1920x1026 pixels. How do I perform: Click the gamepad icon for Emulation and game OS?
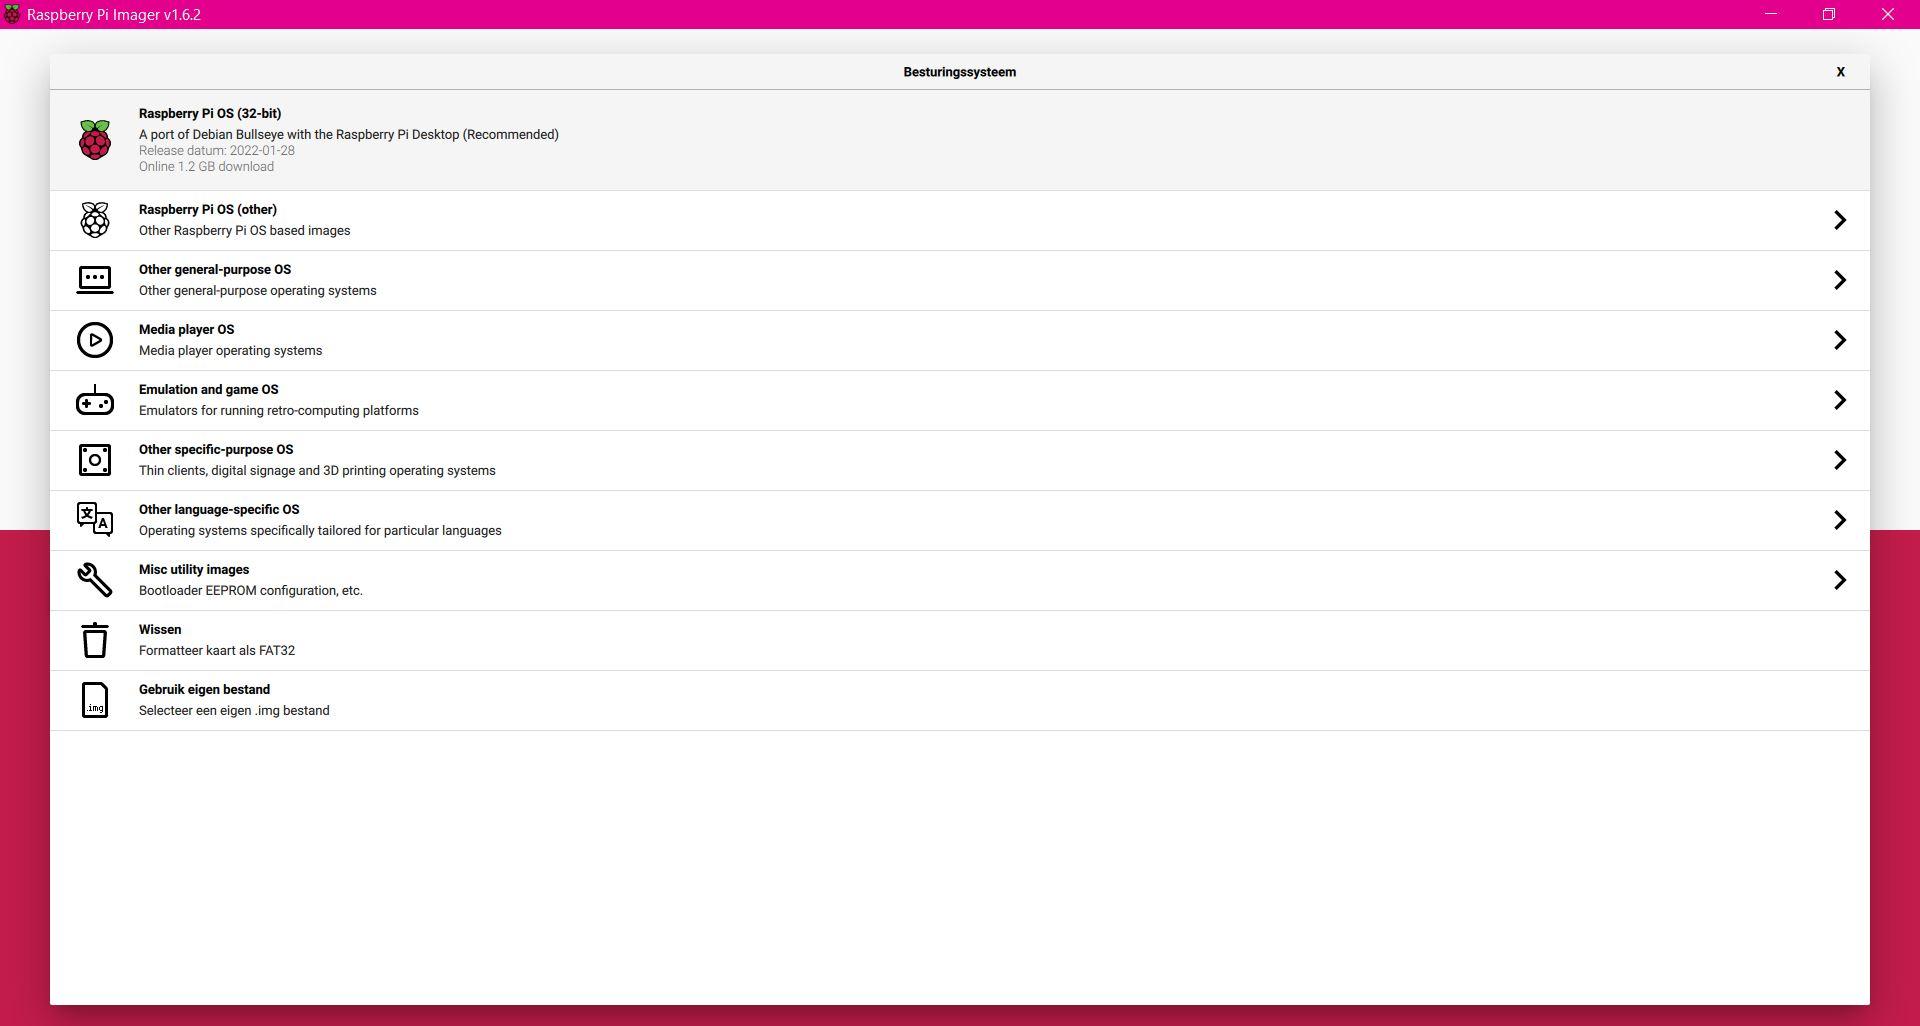95,400
